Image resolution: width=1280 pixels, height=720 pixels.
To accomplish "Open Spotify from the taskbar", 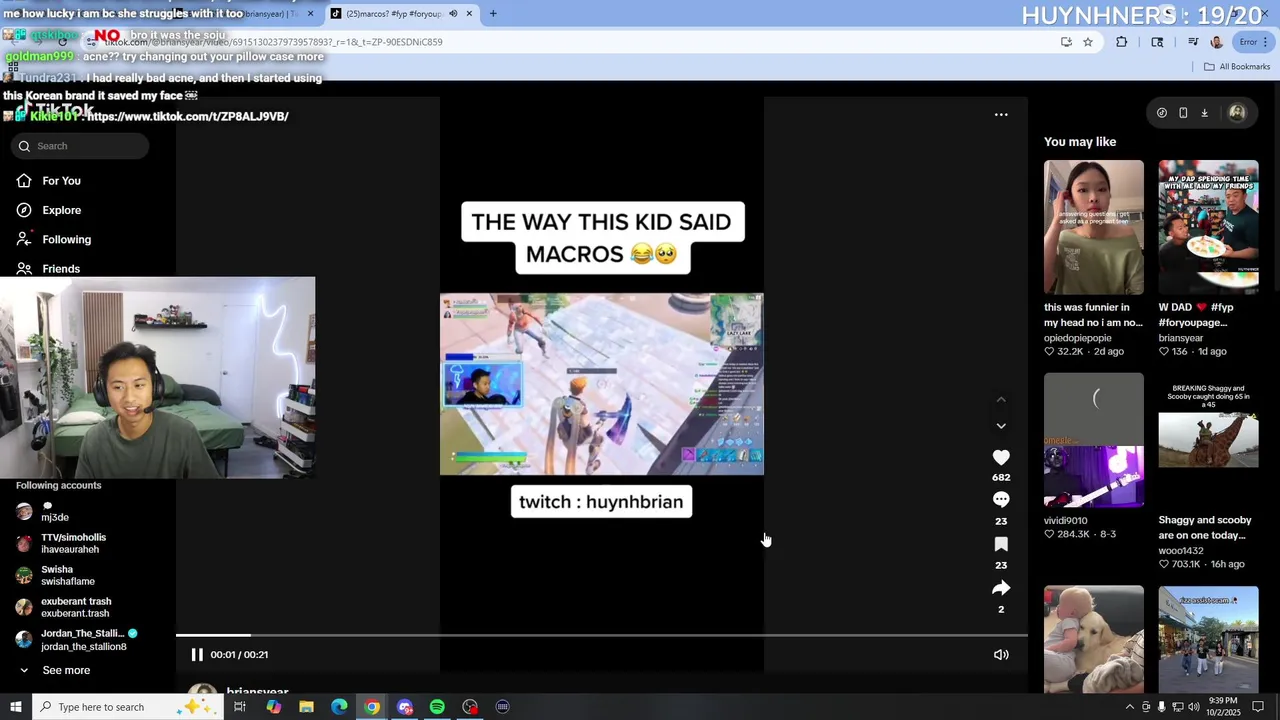I will coord(437,707).
